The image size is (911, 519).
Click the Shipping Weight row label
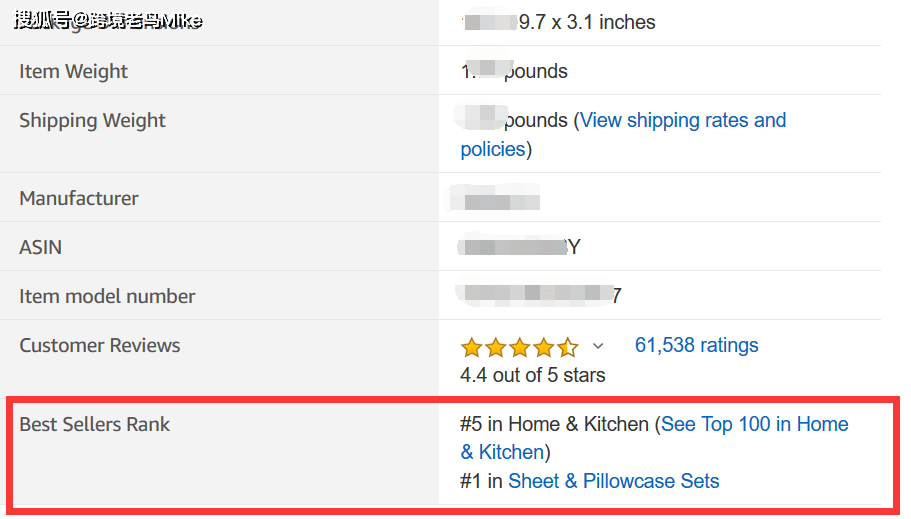92,121
